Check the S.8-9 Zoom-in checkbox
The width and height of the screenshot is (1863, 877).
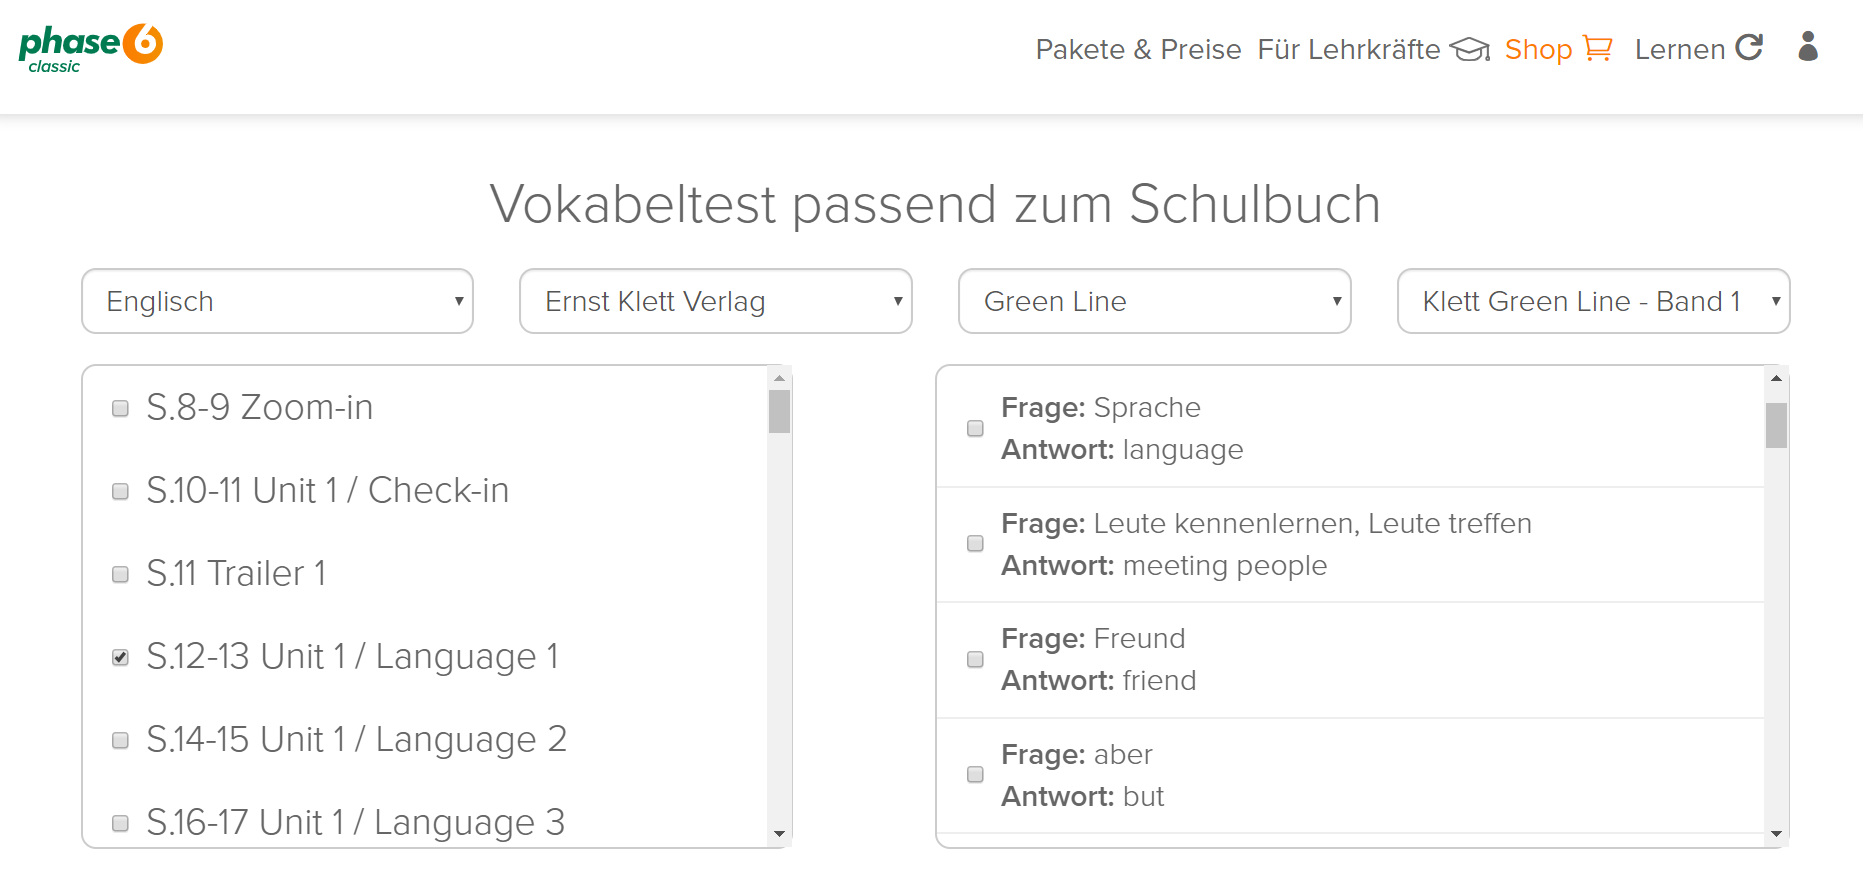tap(120, 408)
